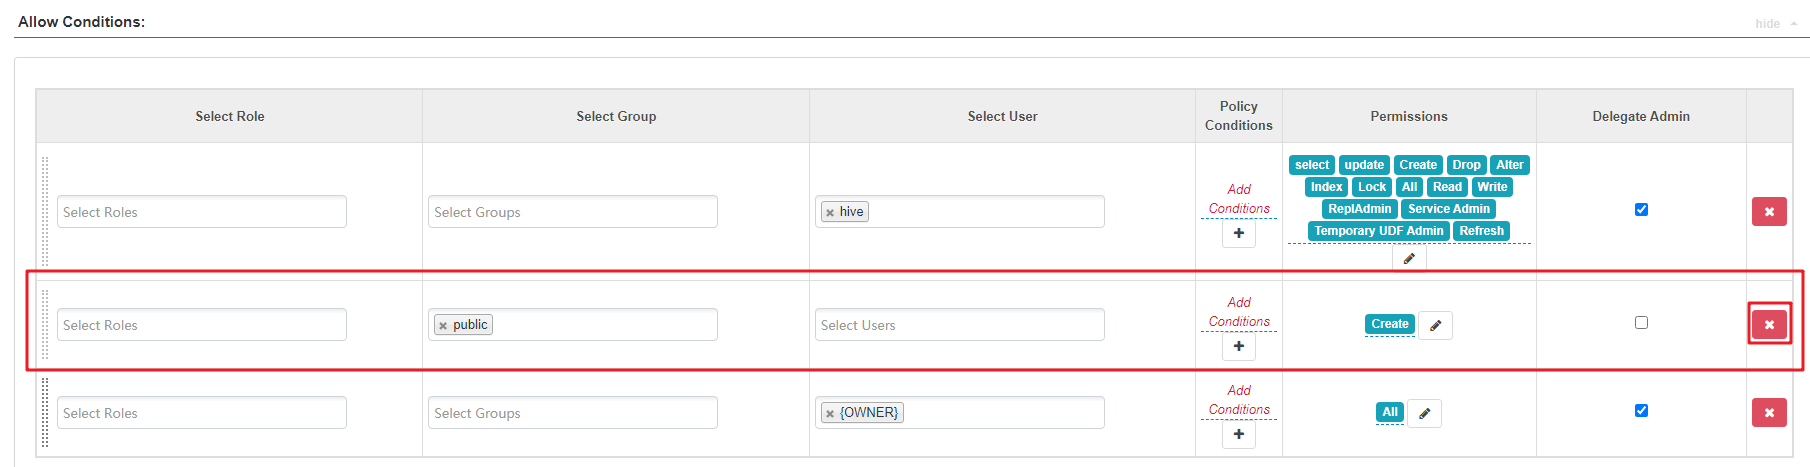This screenshot has height=467, width=1810.
Task: Open Select Users field in public row
Action: click(x=960, y=325)
